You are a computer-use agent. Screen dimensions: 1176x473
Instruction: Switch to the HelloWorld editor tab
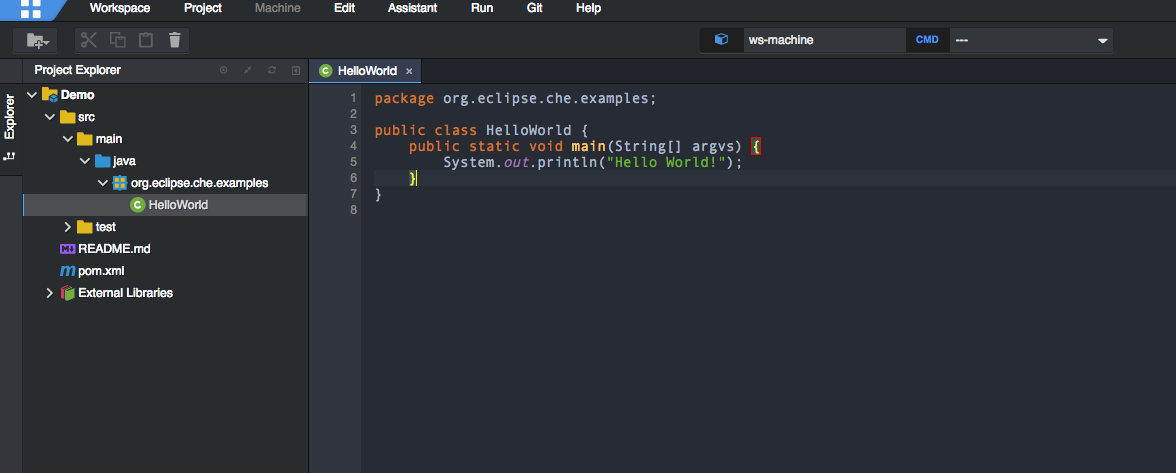367,71
